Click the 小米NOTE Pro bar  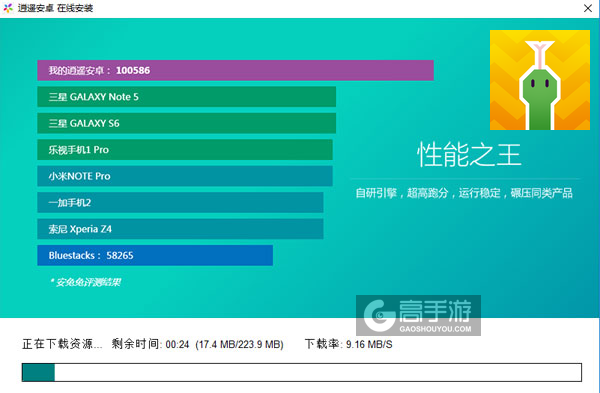click(x=185, y=176)
